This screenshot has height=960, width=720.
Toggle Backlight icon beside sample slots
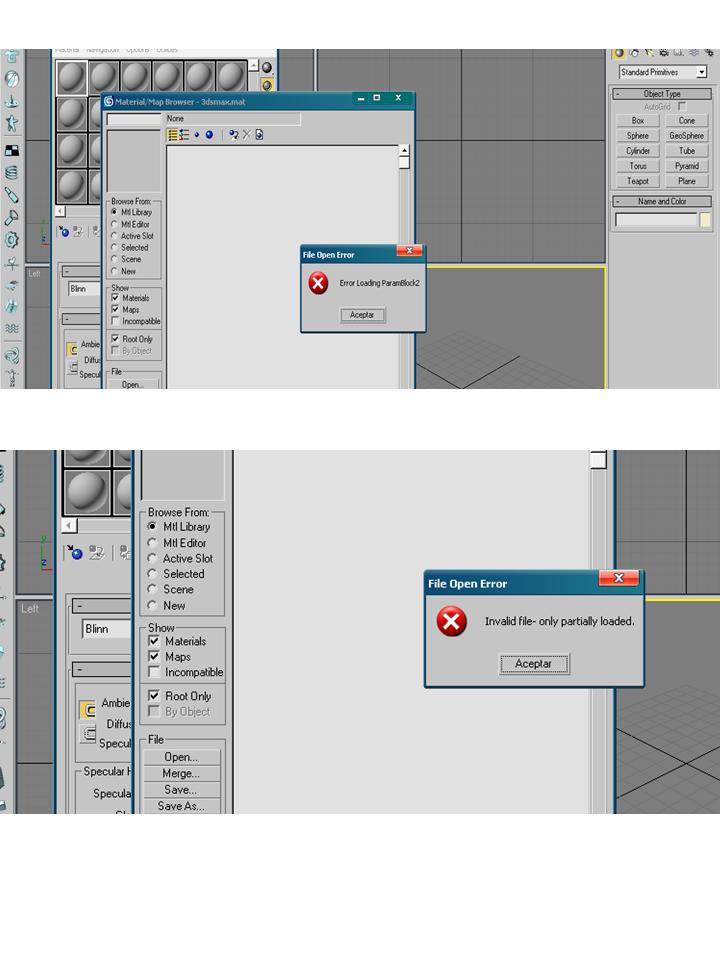267,84
